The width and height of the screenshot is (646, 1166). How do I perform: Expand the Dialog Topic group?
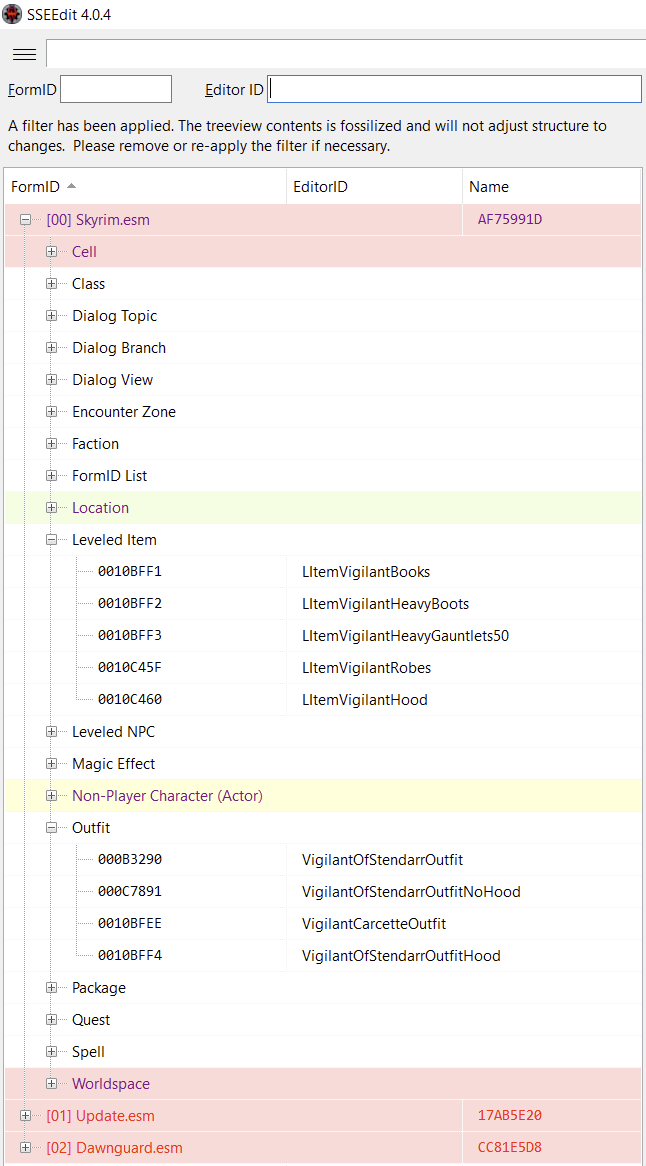click(x=51, y=316)
